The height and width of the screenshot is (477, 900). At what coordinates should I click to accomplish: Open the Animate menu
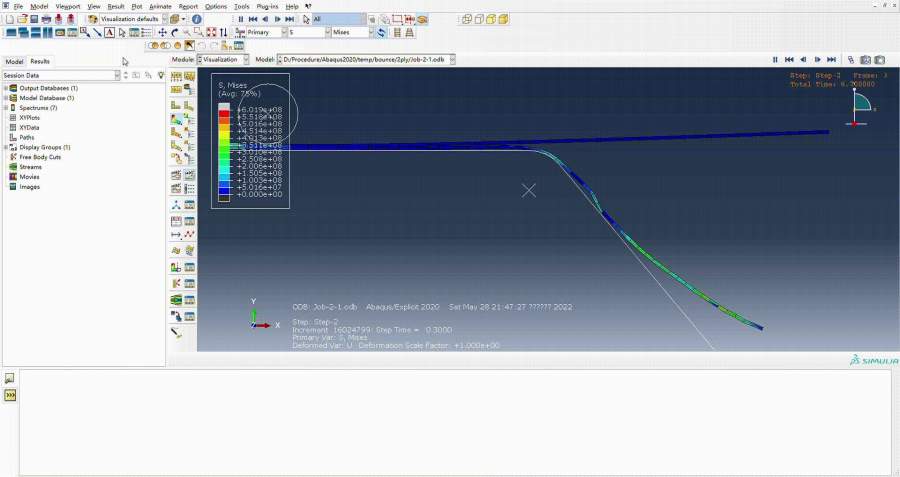160,6
